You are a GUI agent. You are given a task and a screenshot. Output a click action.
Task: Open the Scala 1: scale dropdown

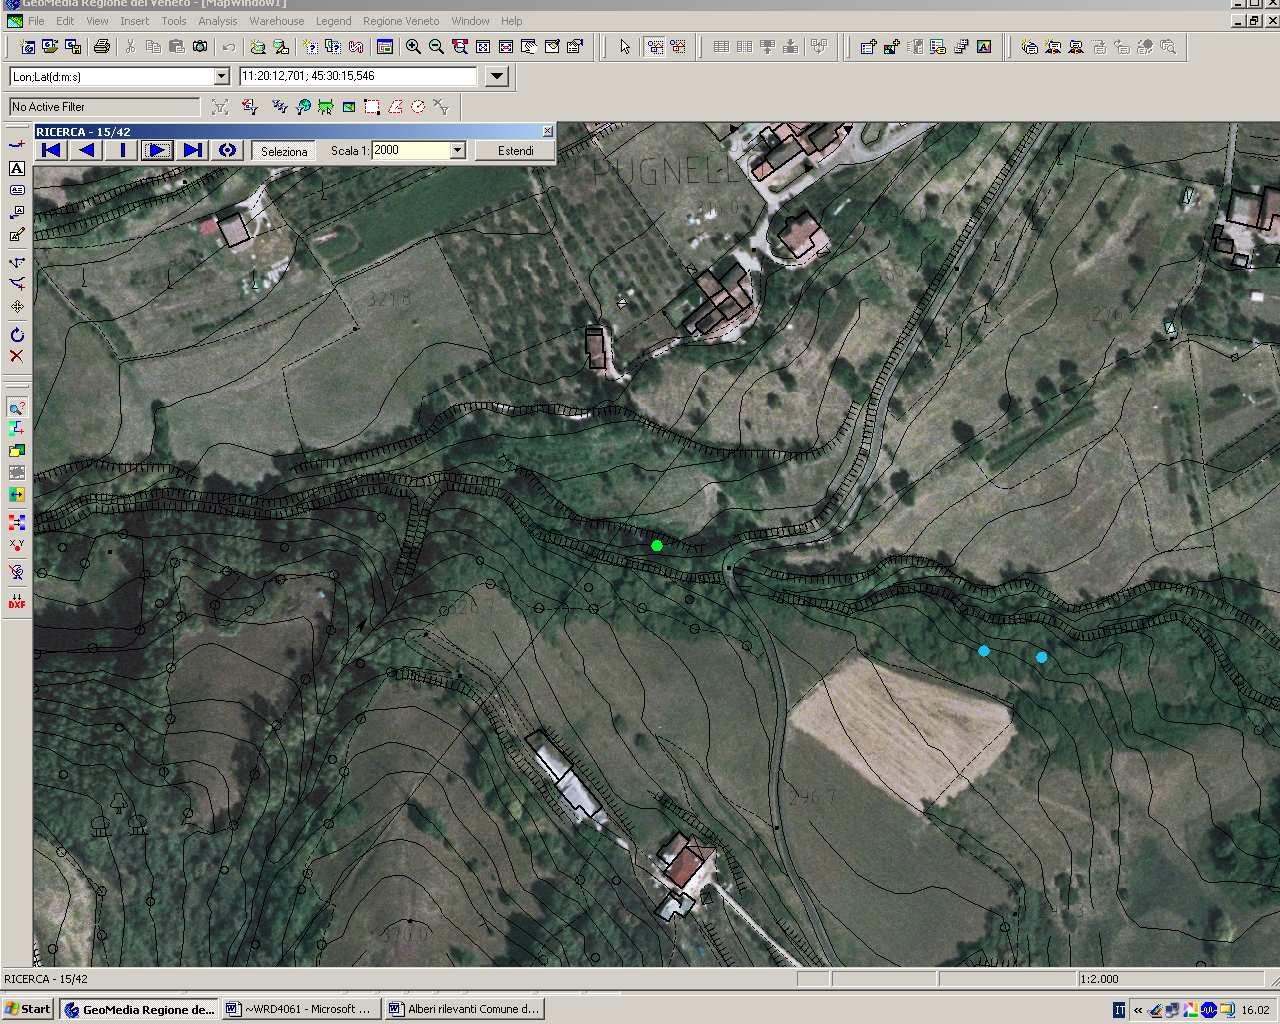coord(457,150)
